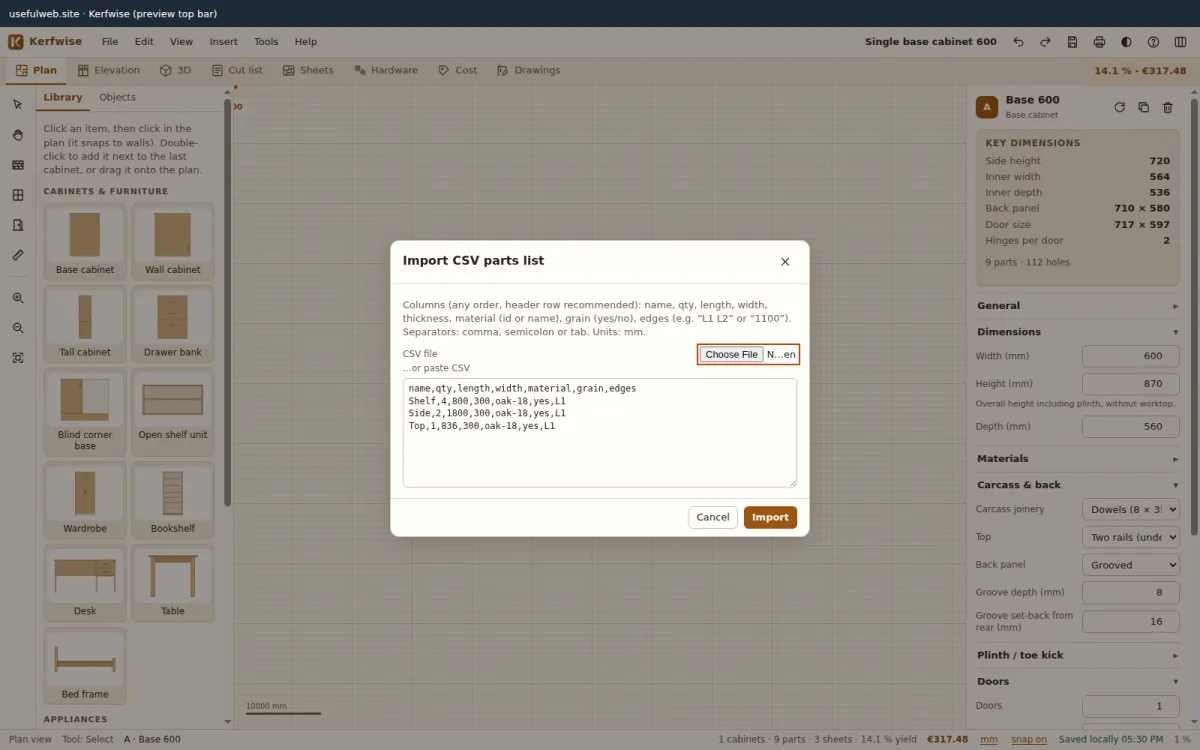Image resolution: width=1200 pixels, height=750 pixels.
Task: Open the Library panel tab
Action: coord(62,97)
